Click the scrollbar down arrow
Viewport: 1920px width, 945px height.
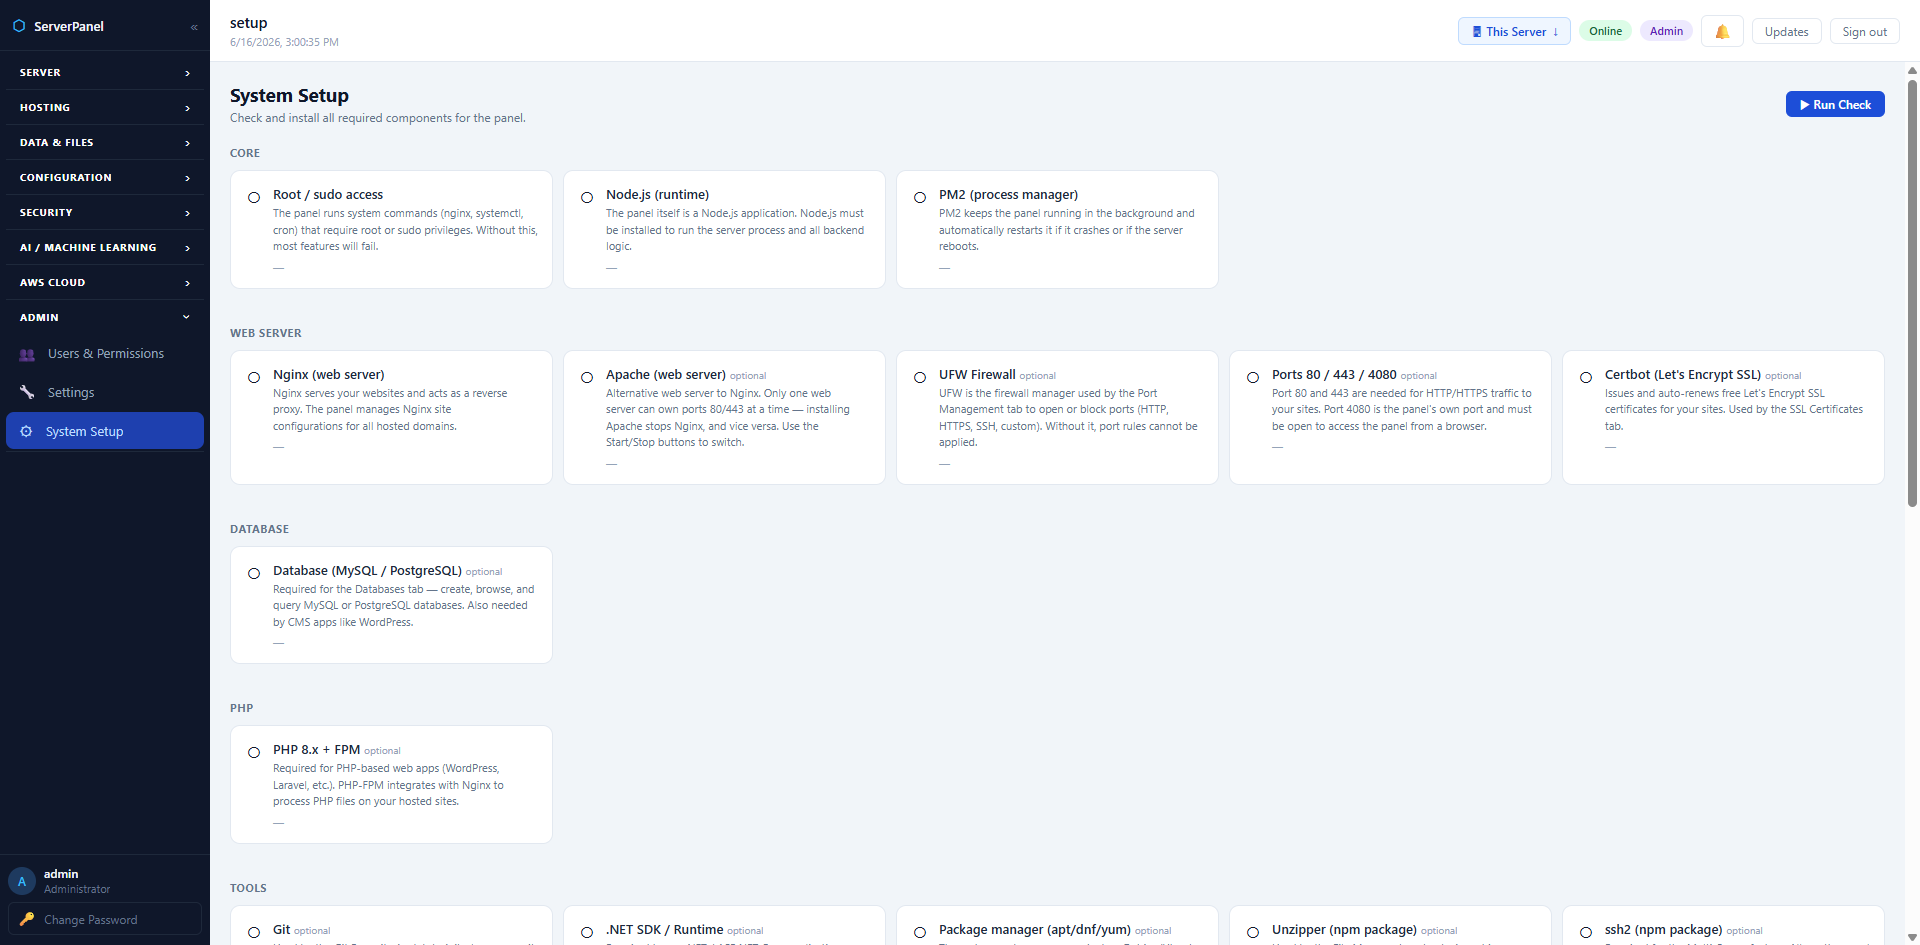tap(1912, 937)
